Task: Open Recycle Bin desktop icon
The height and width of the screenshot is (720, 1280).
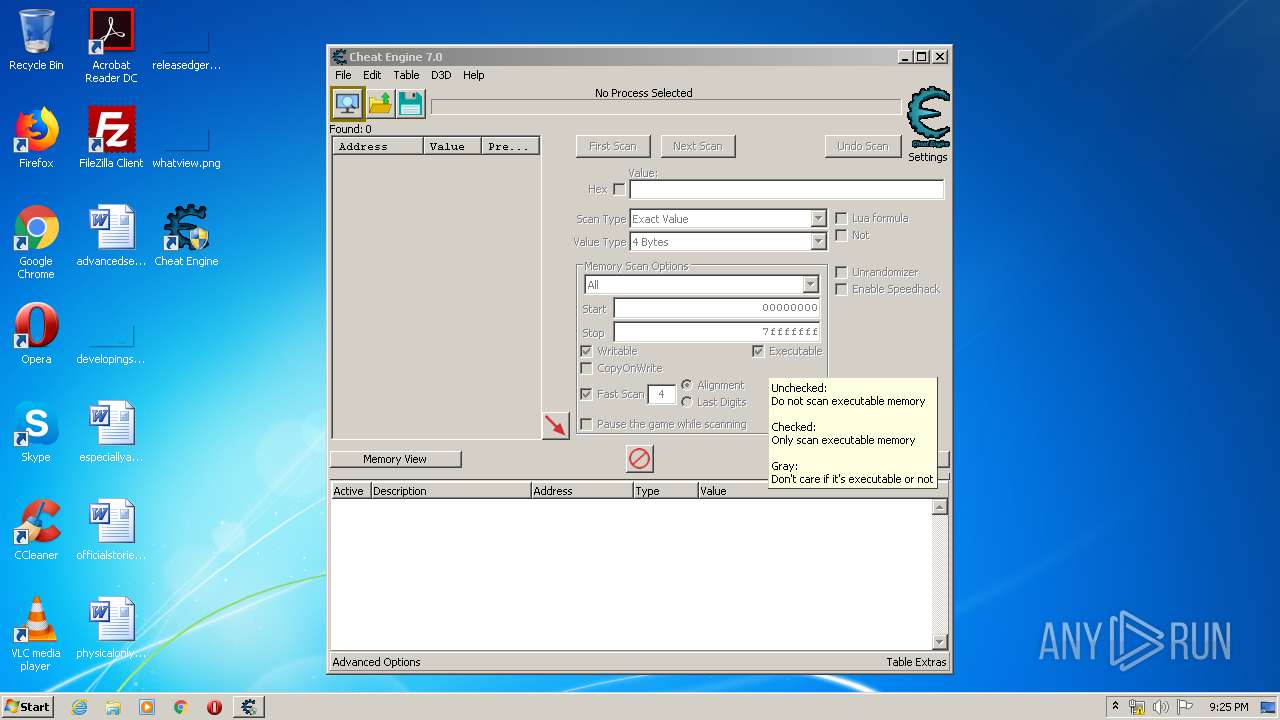Action: pyautogui.click(x=36, y=40)
